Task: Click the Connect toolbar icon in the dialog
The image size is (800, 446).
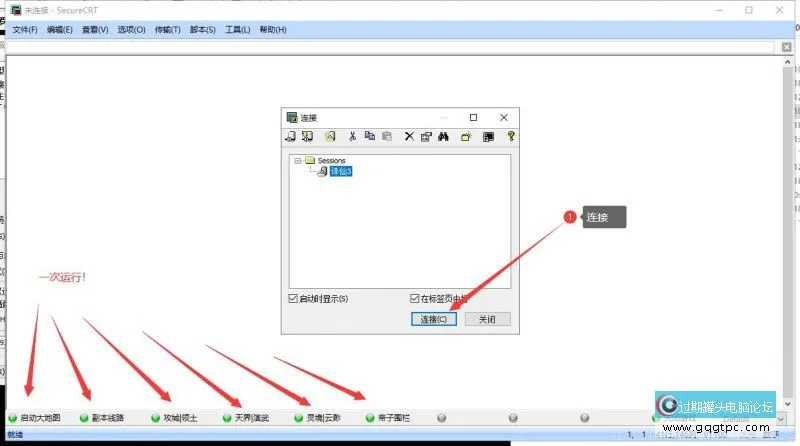Action: (290, 136)
